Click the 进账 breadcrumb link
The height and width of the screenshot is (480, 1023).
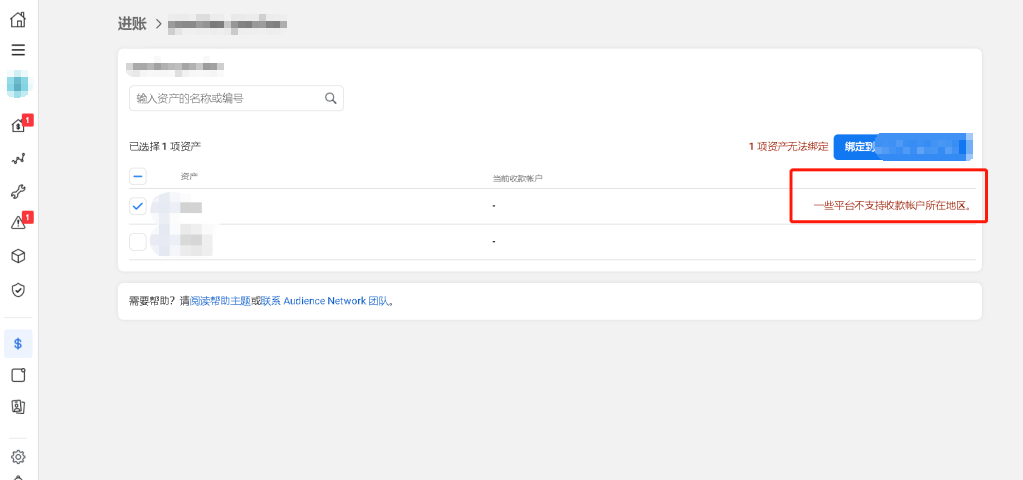[x=132, y=23]
